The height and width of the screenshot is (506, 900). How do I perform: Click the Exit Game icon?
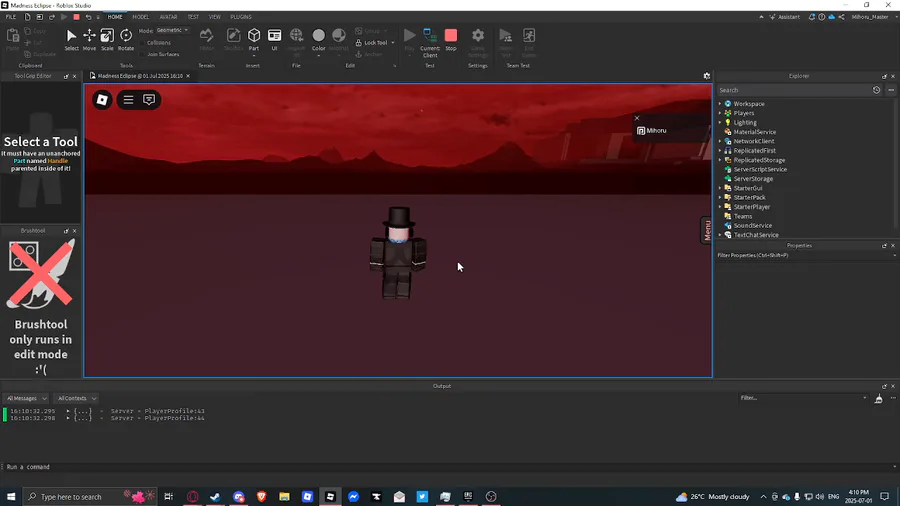click(529, 41)
